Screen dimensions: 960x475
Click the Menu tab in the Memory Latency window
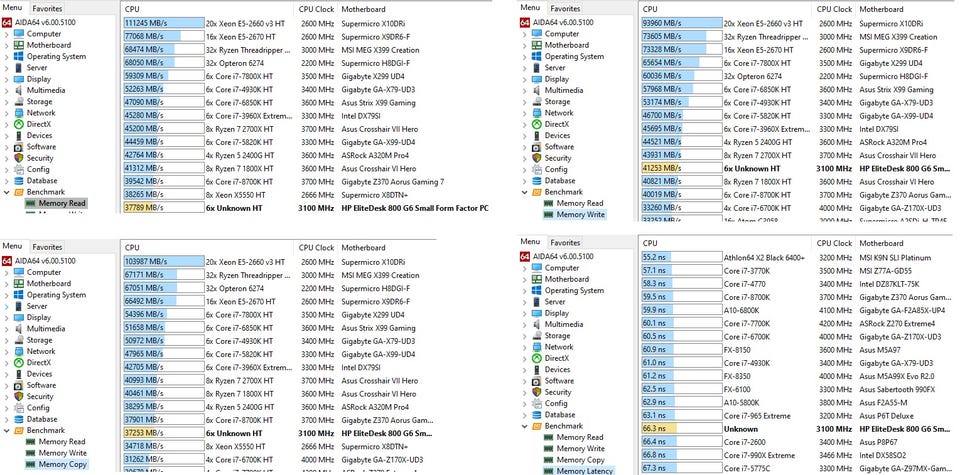click(x=530, y=242)
